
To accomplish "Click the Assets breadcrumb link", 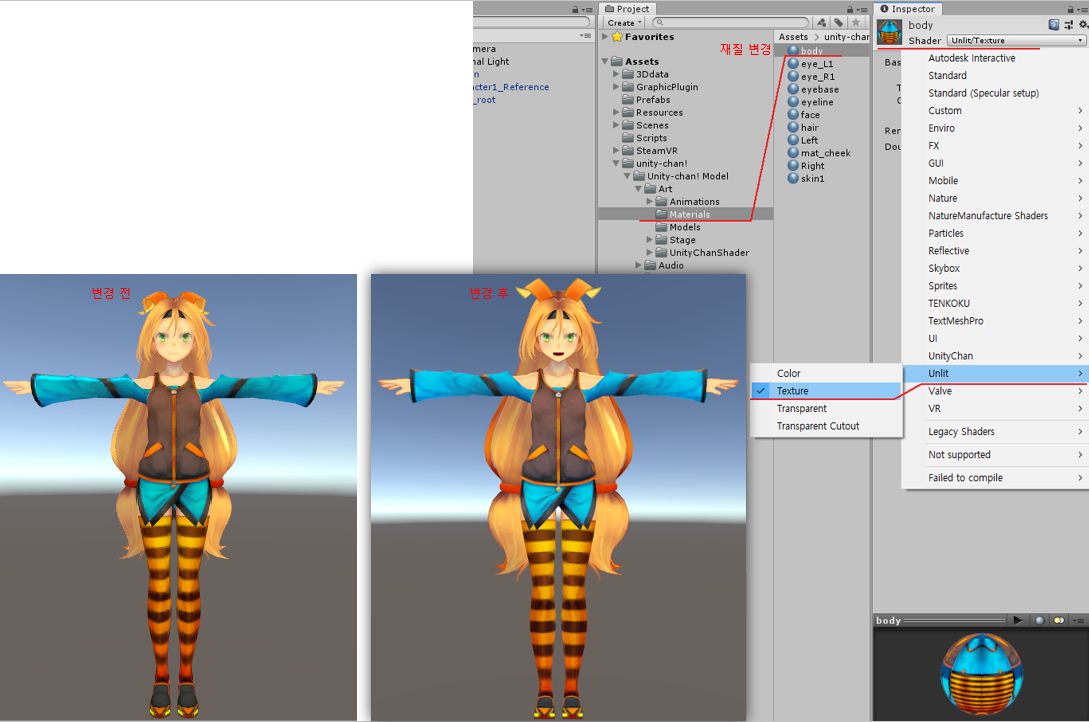I will tap(793, 37).
